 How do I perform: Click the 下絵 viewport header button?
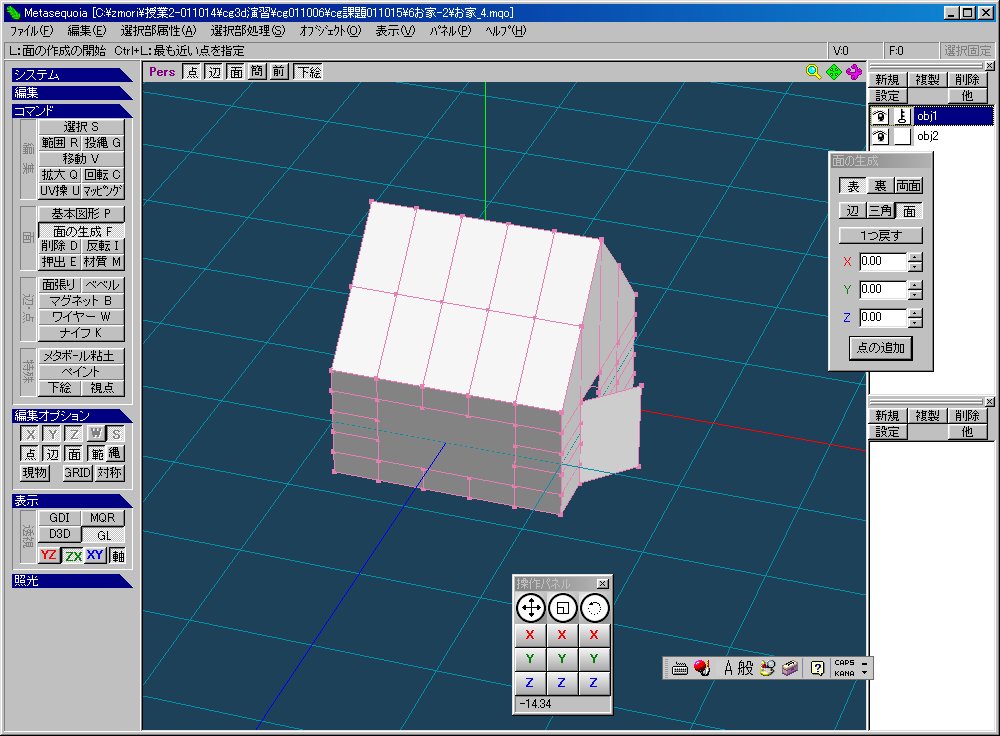[309, 72]
